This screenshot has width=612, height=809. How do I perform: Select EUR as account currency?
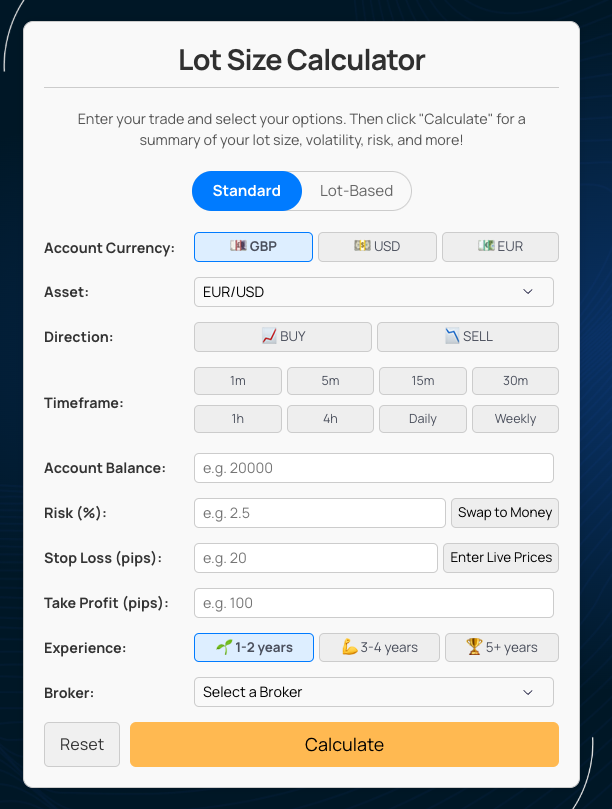(501, 247)
